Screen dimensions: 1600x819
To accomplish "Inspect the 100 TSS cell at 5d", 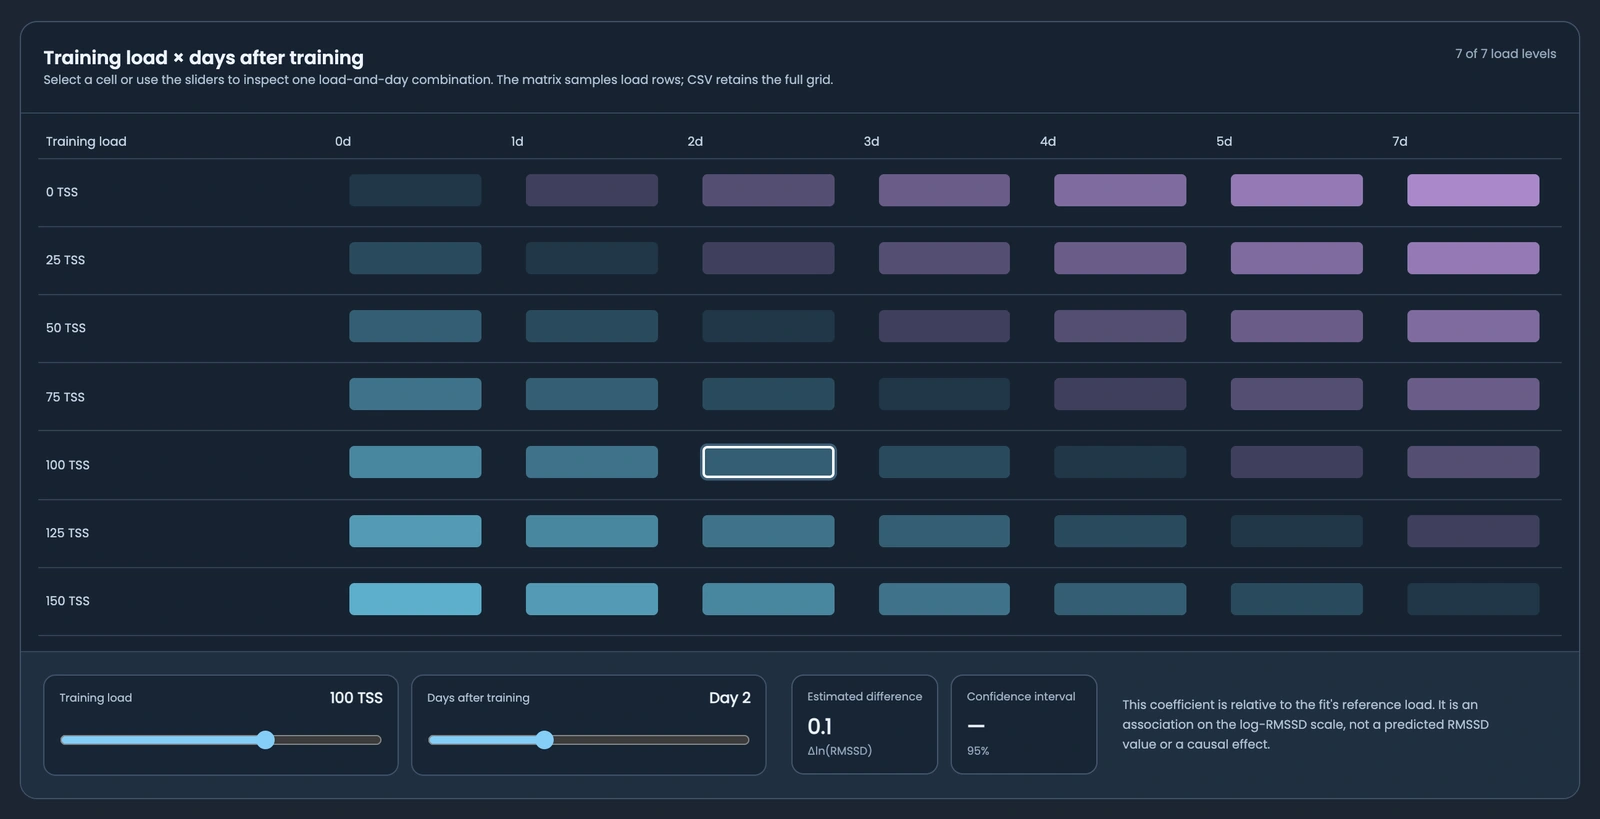I will (1296, 462).
